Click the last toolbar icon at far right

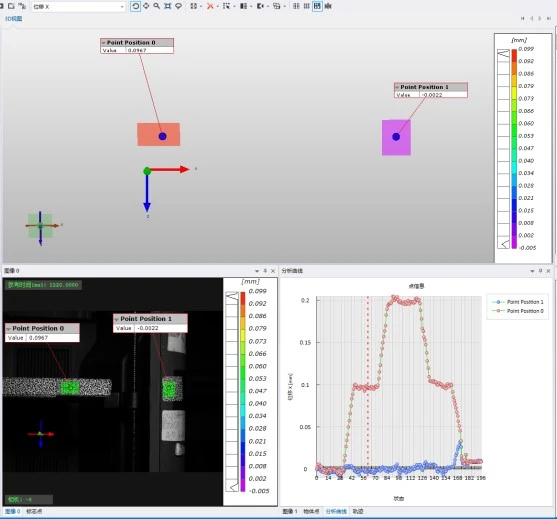pos(328,6)
